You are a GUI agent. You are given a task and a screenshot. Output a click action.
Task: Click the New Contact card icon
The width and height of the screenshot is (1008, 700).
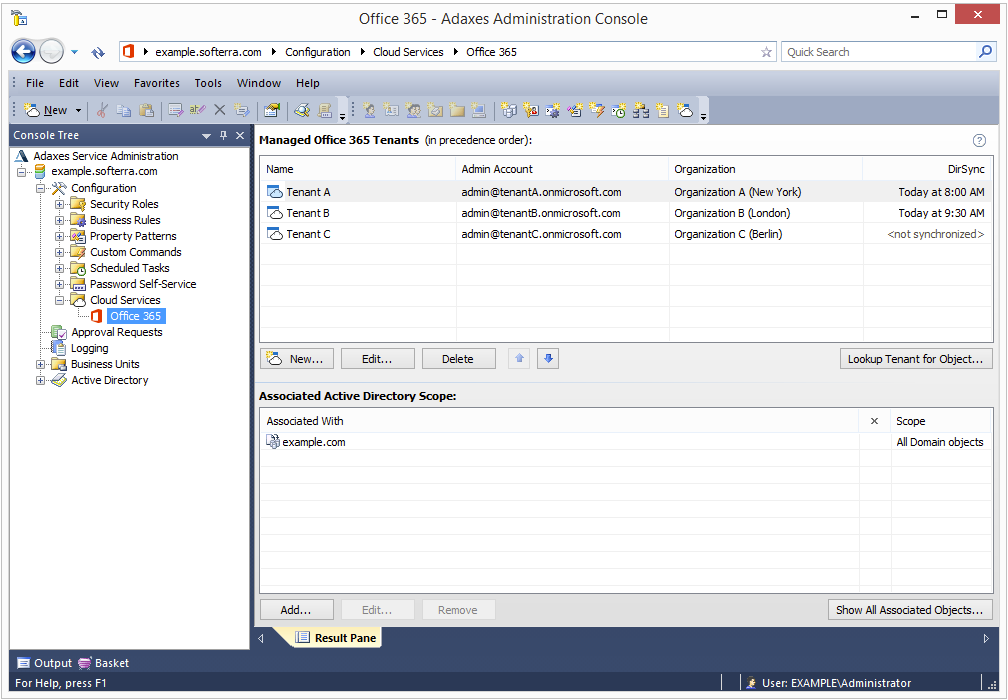(x=392, y=111)
